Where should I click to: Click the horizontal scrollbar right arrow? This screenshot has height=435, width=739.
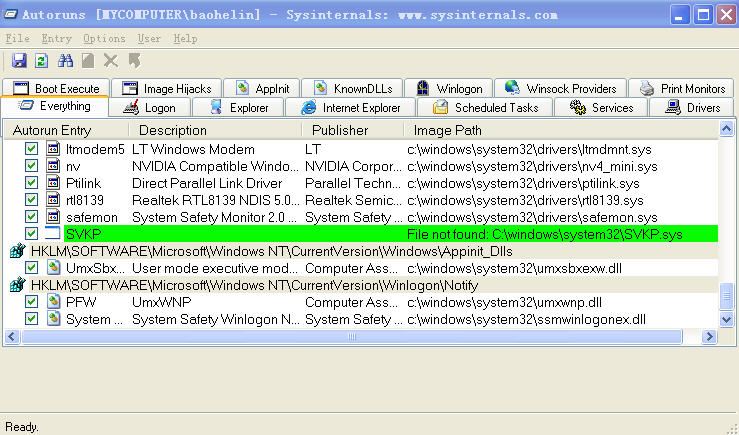(709, 336)
